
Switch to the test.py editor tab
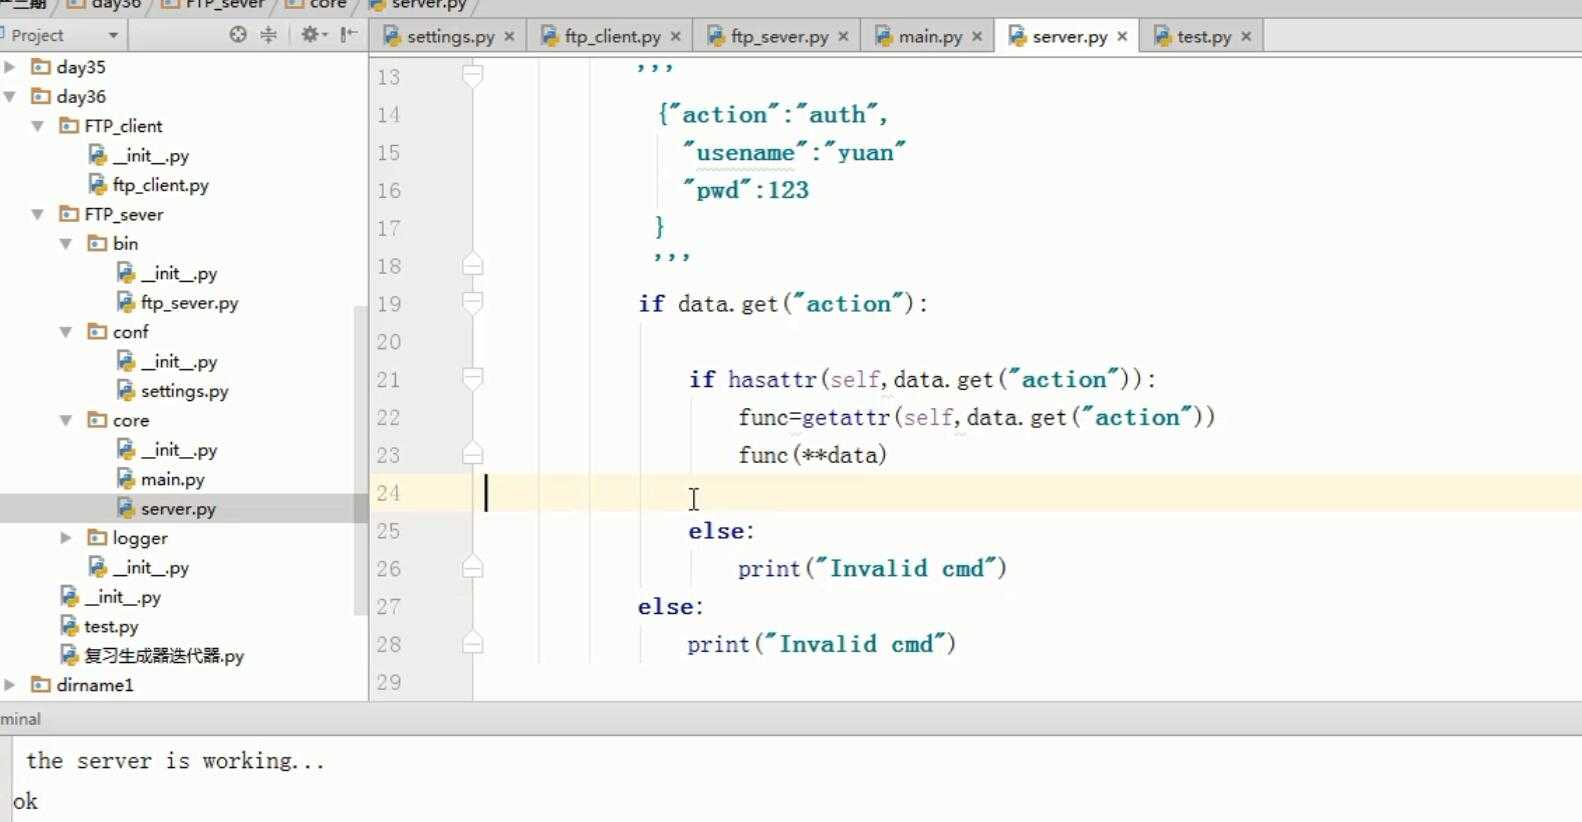tap(1203, 36)
